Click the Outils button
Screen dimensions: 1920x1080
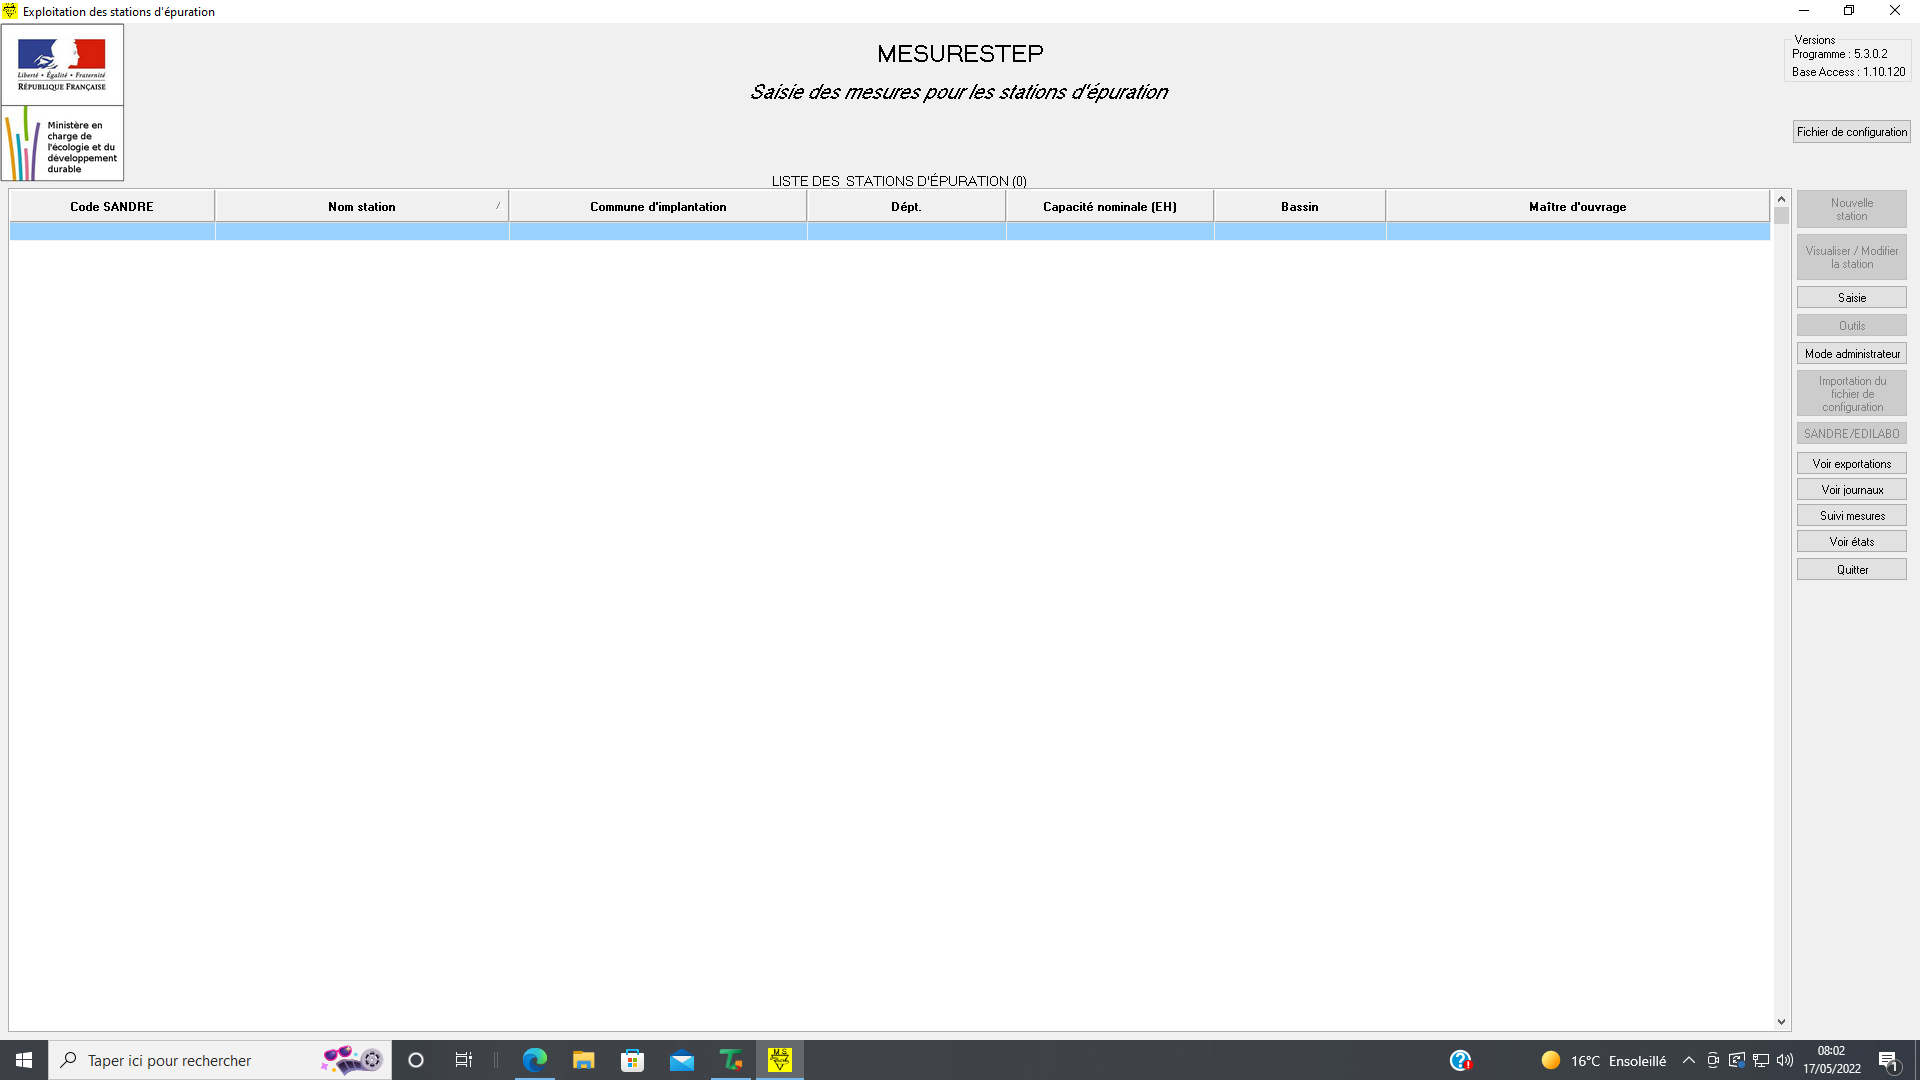point(1851,326)
